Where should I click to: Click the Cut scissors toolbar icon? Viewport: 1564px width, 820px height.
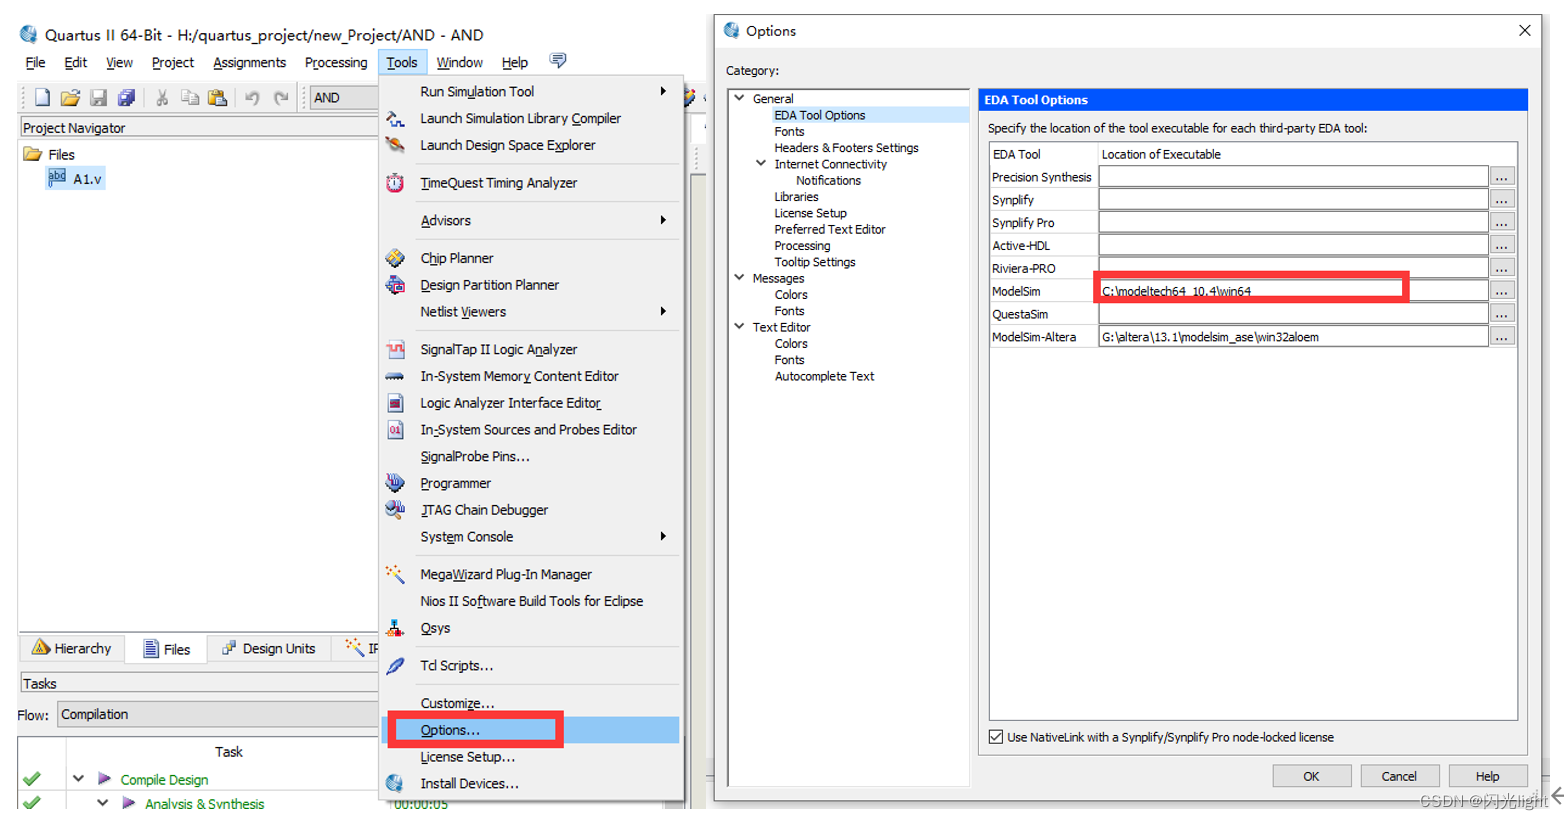[161, 97]
